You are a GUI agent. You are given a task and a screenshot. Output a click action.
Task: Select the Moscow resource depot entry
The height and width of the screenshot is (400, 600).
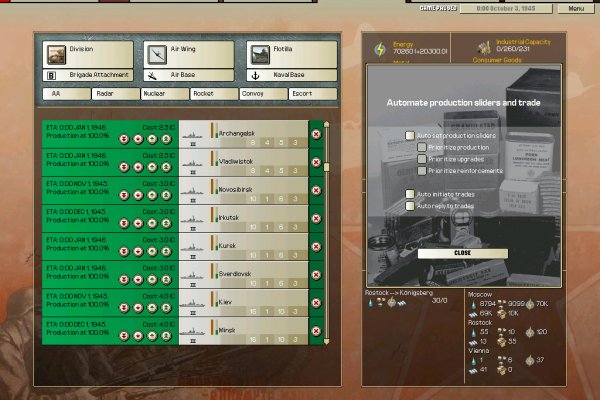[510, 305]
